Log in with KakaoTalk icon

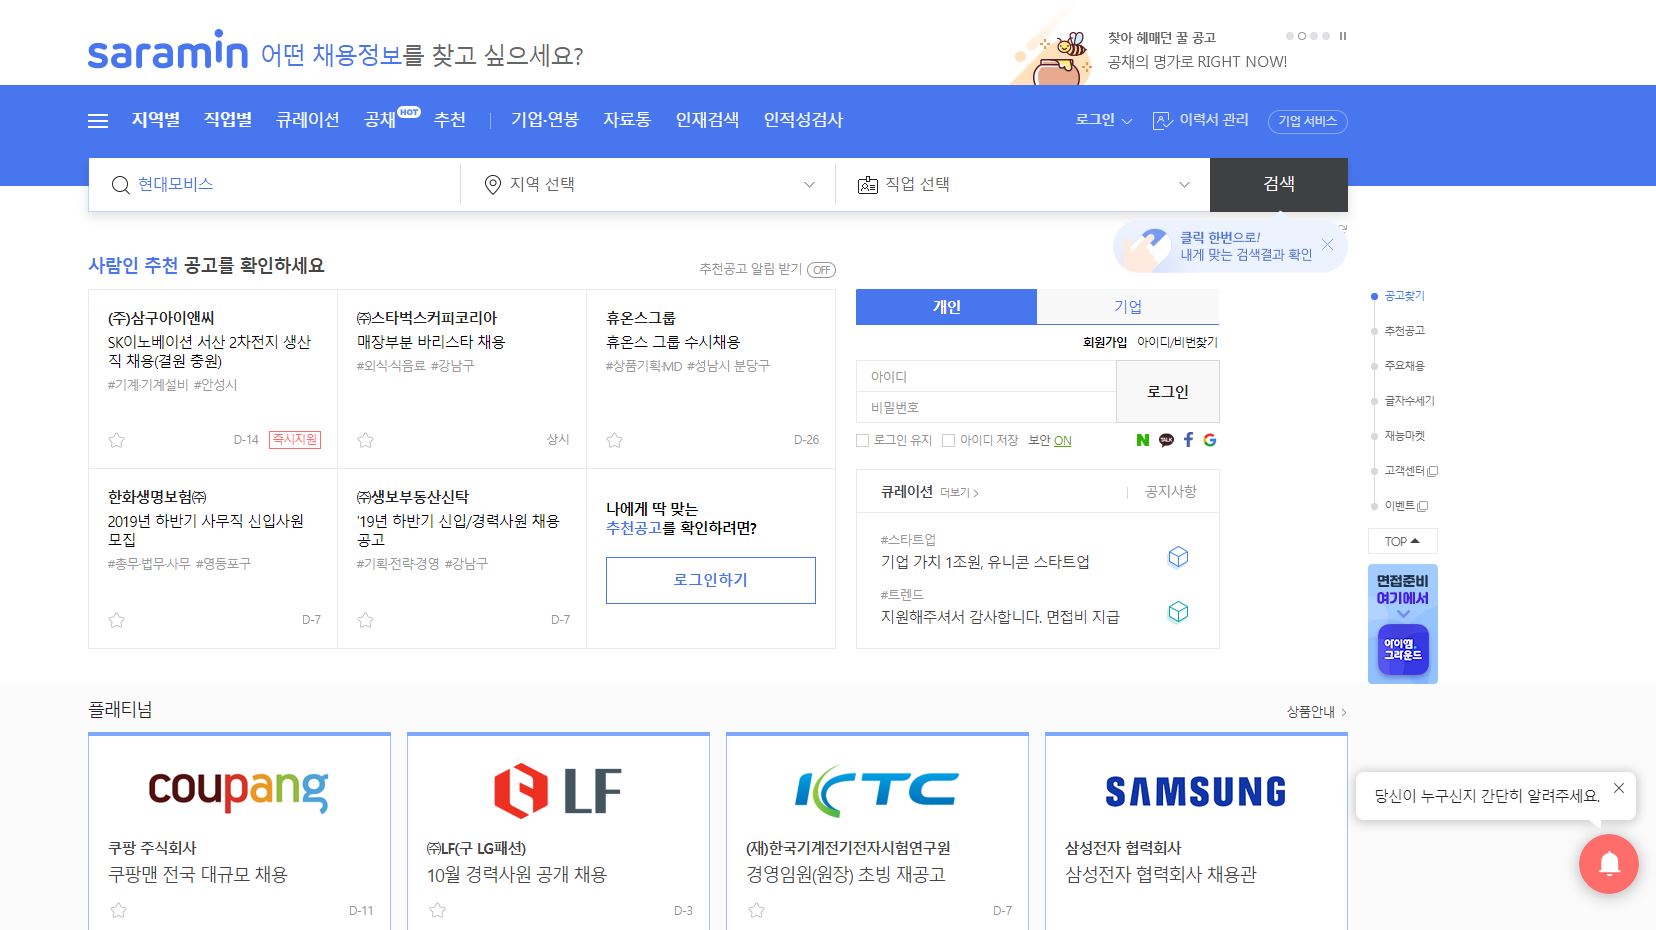tap(1166, 440)
